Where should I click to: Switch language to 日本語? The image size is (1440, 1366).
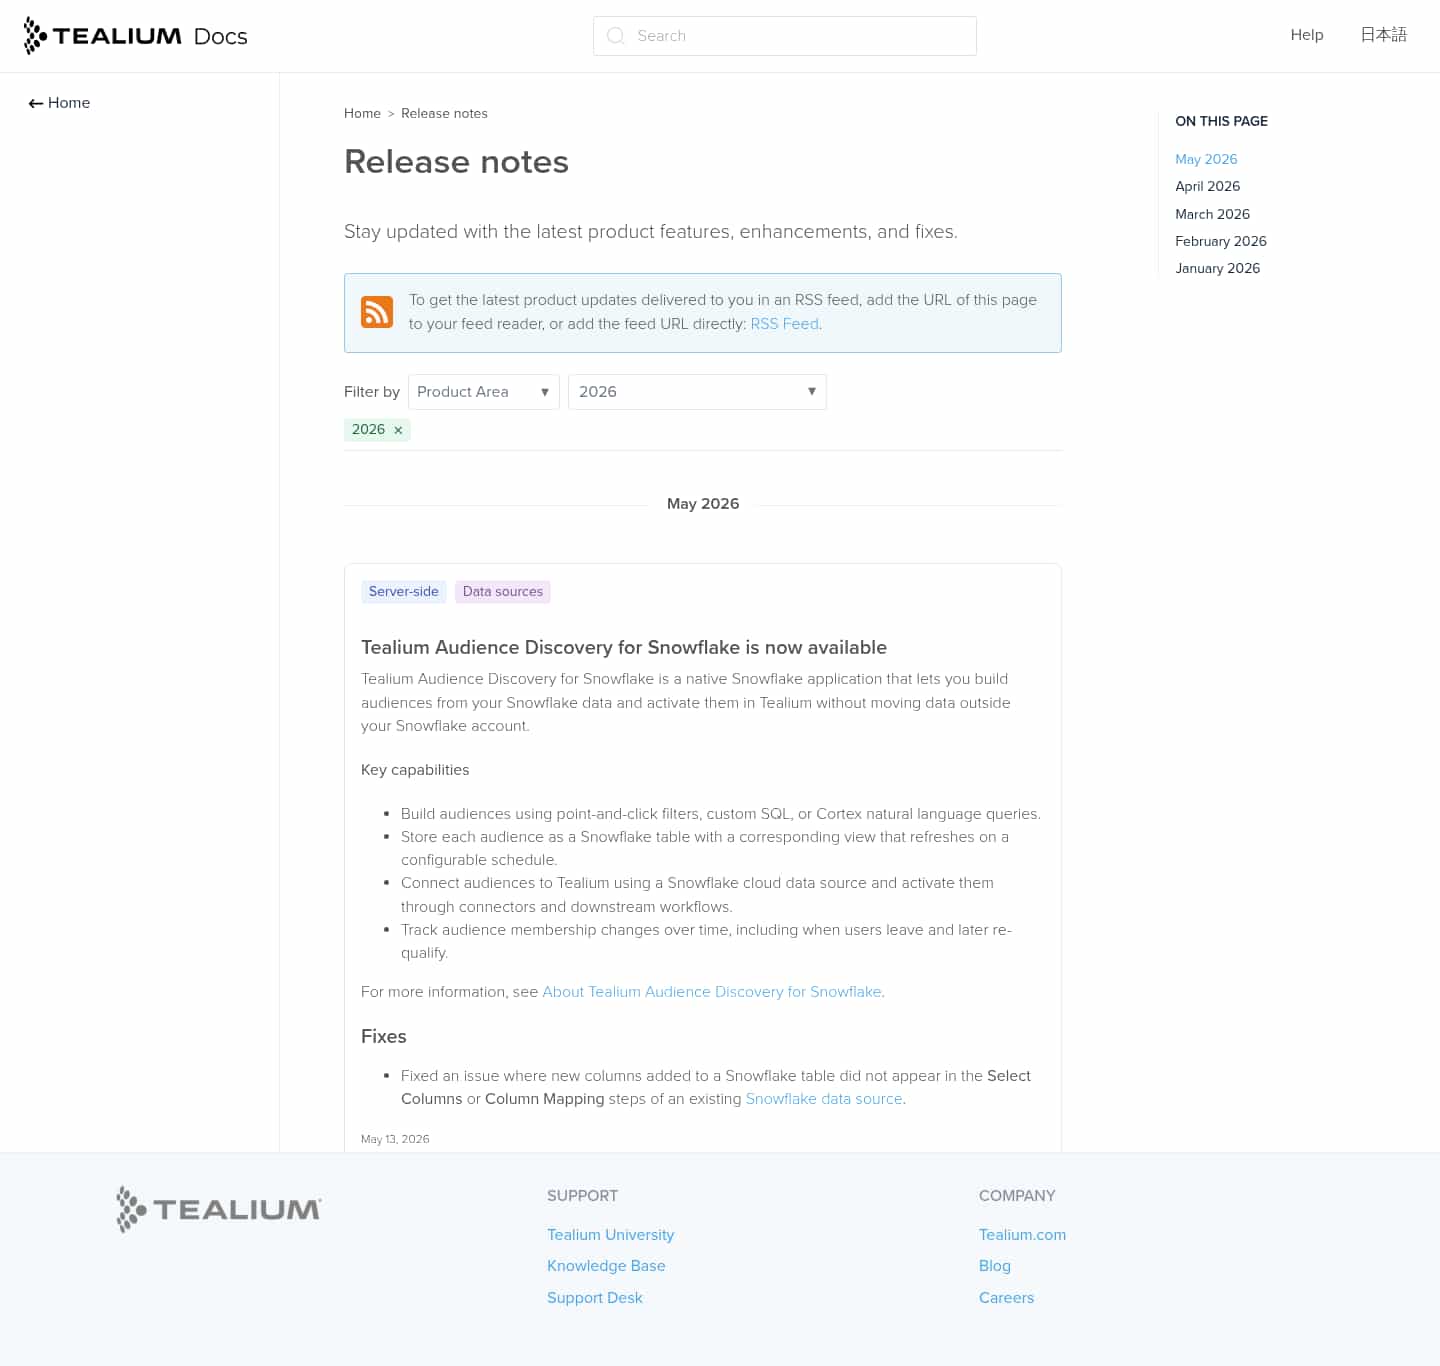(1383, 35)
